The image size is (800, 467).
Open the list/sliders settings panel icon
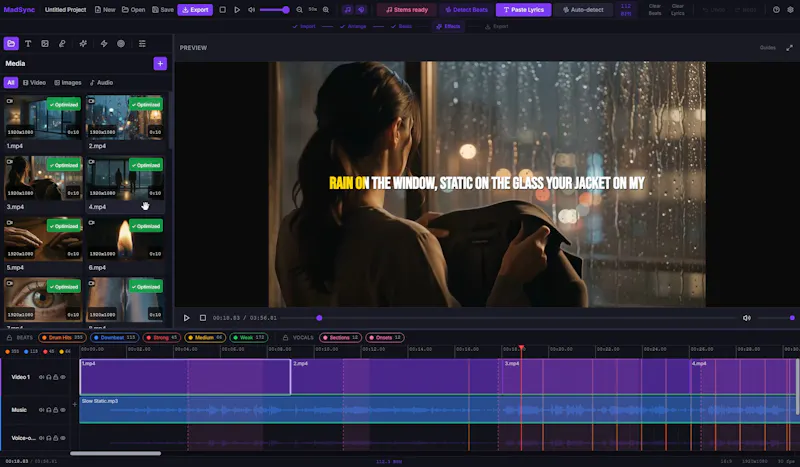(x=142, y=43)
